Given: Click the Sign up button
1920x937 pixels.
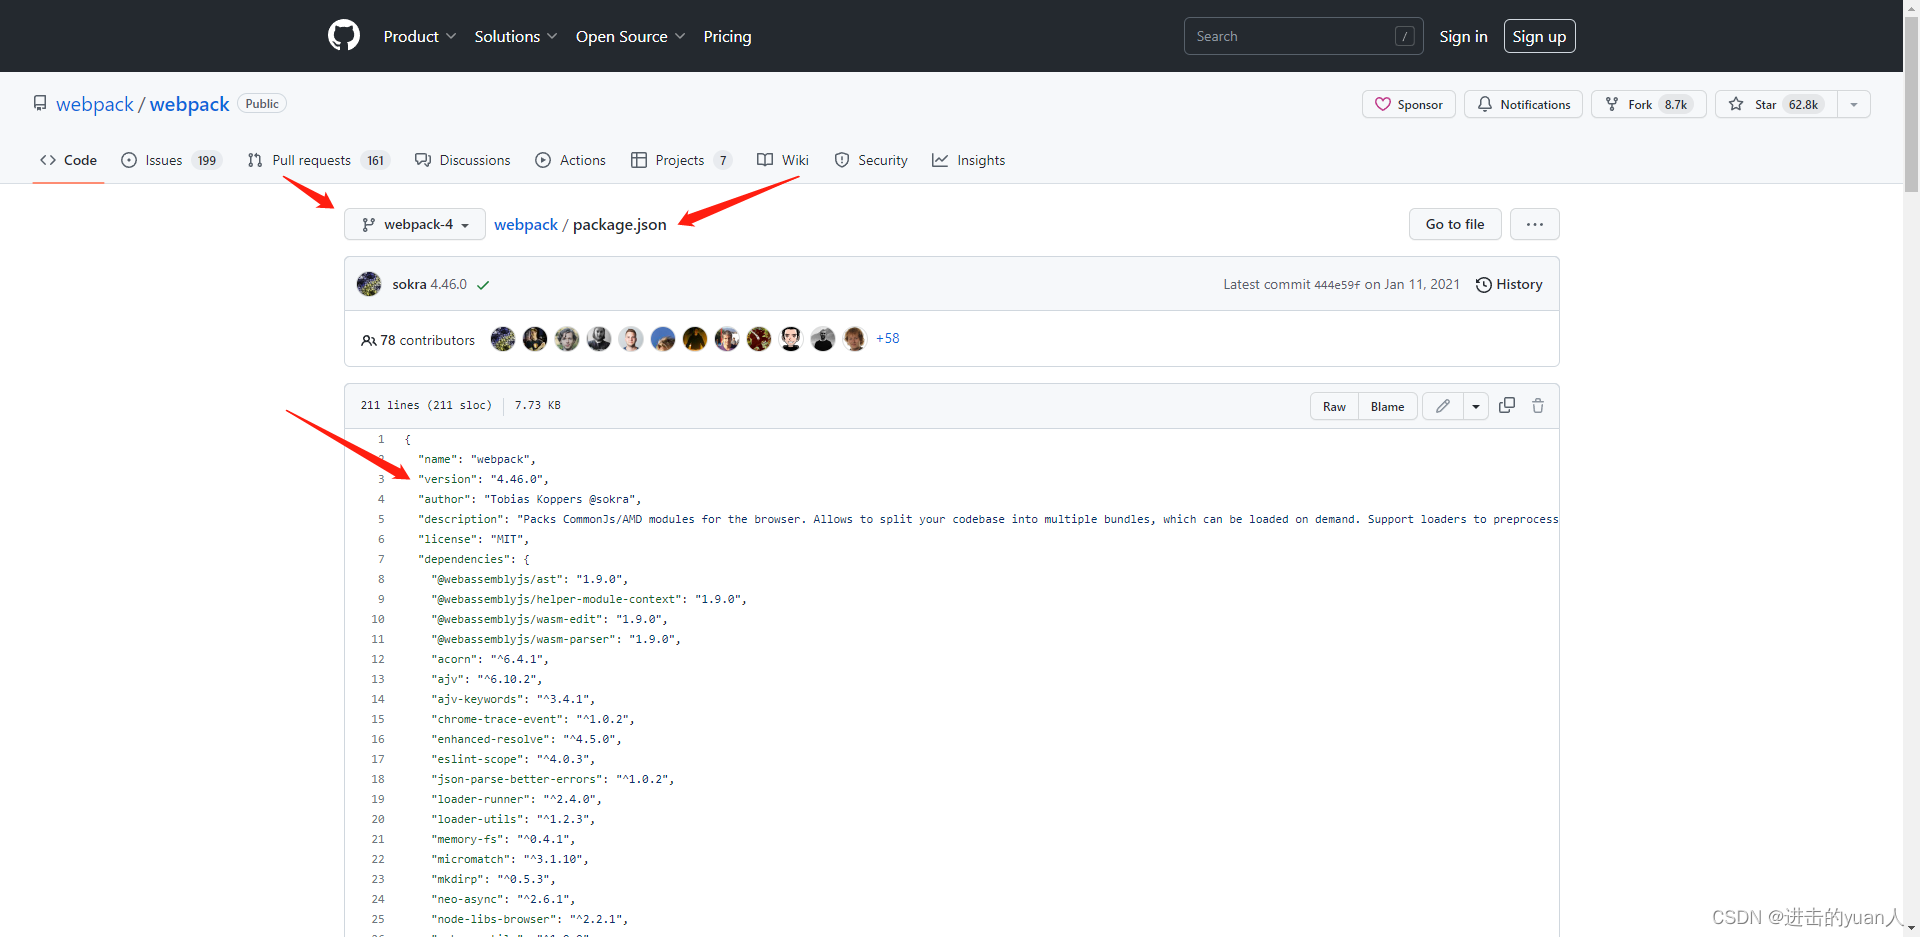Looking at the screenshot, I should (1539, 36).
